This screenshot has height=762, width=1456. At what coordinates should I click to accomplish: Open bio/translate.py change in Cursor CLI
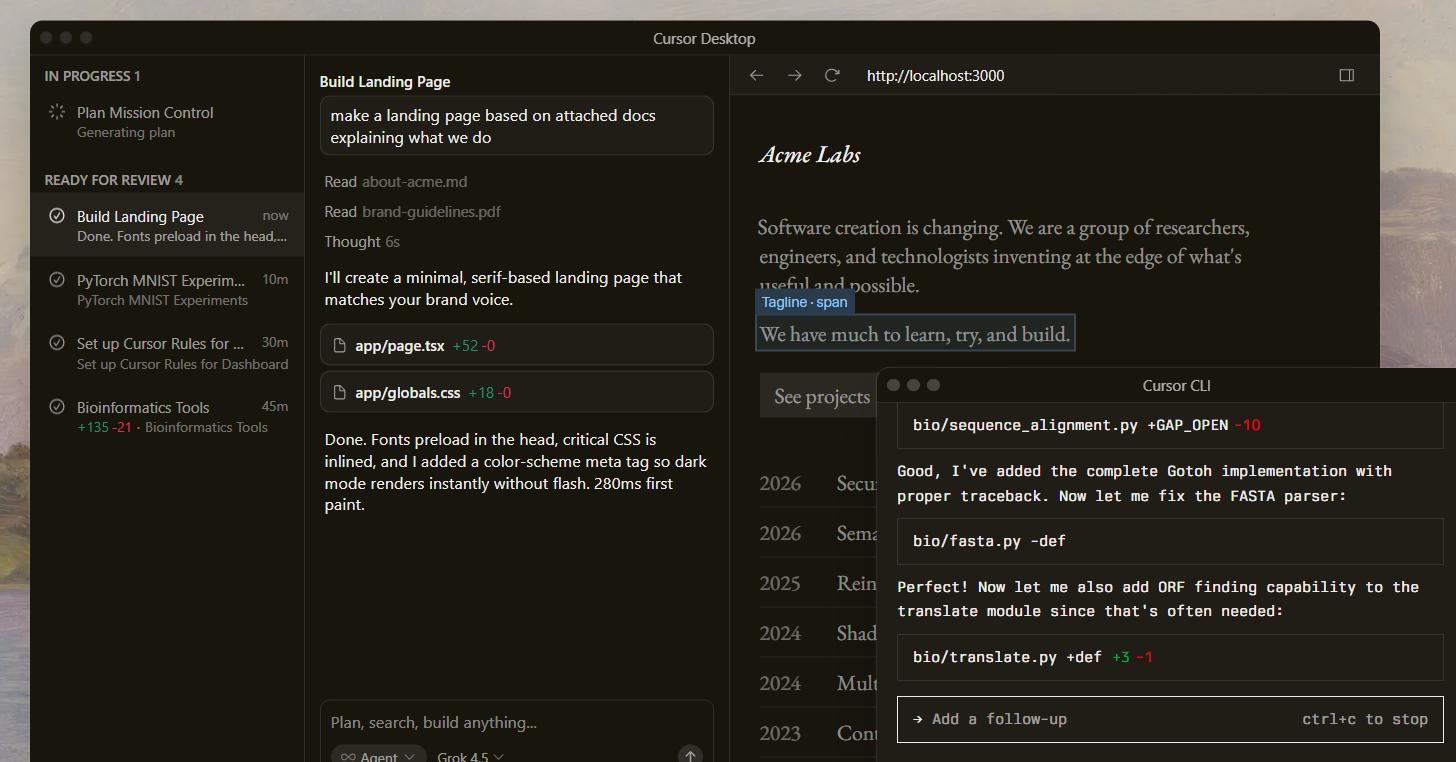pyautogui.click(x=1170, y=657)
